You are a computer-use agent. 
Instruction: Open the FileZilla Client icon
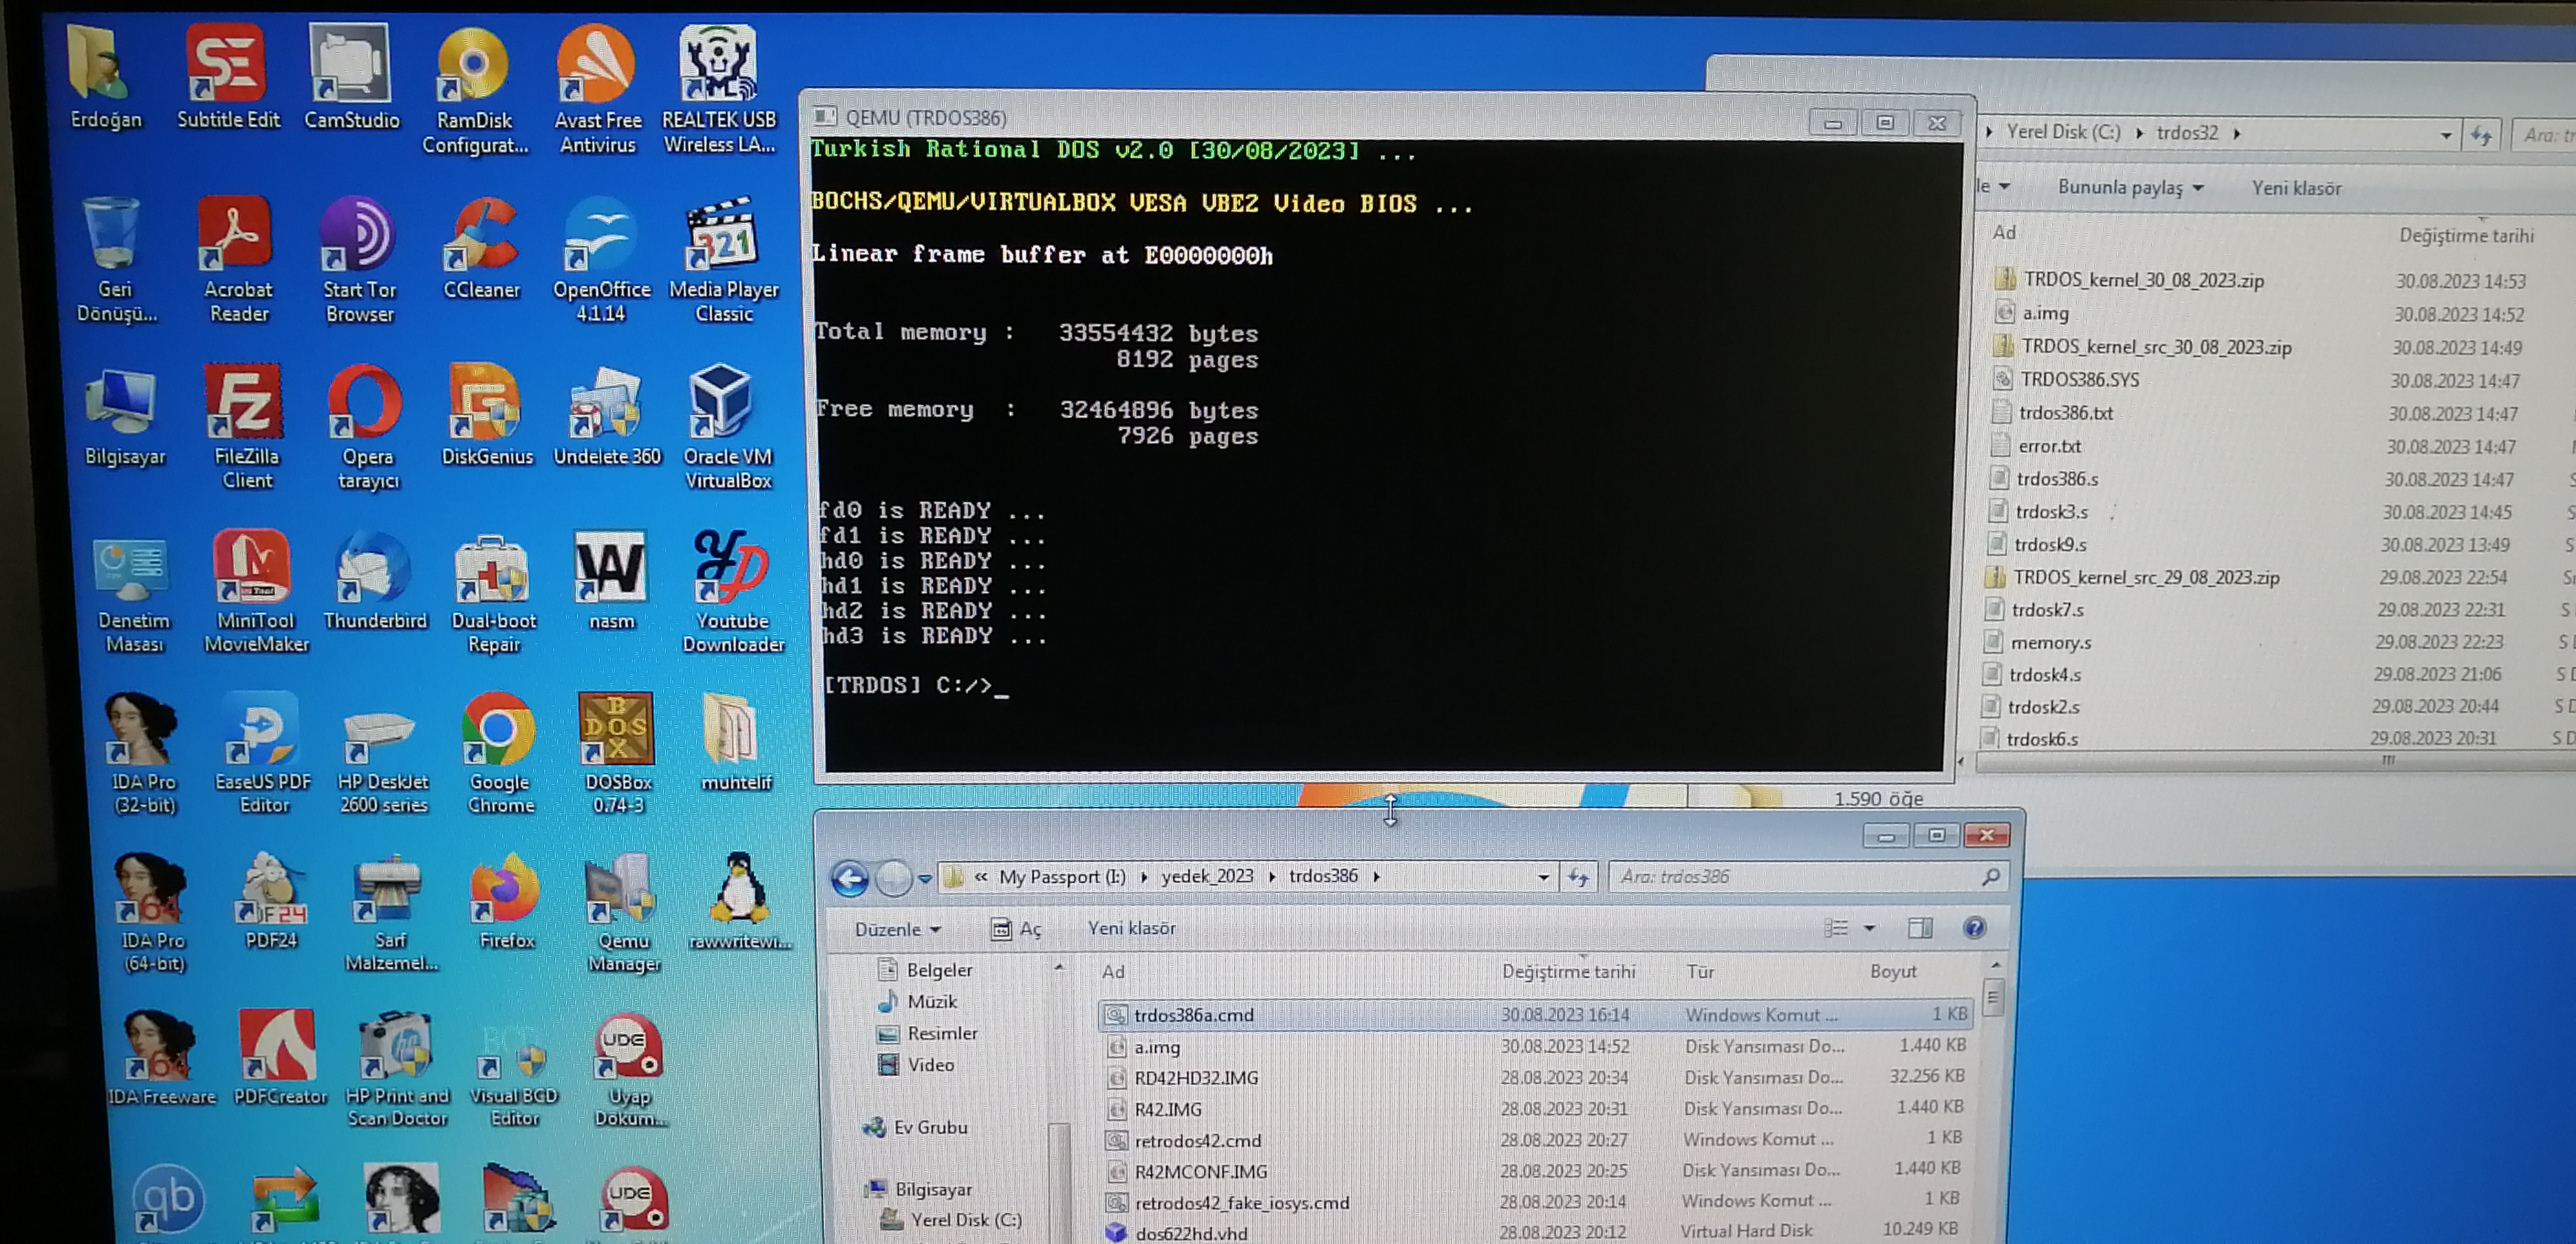point(245,425)
